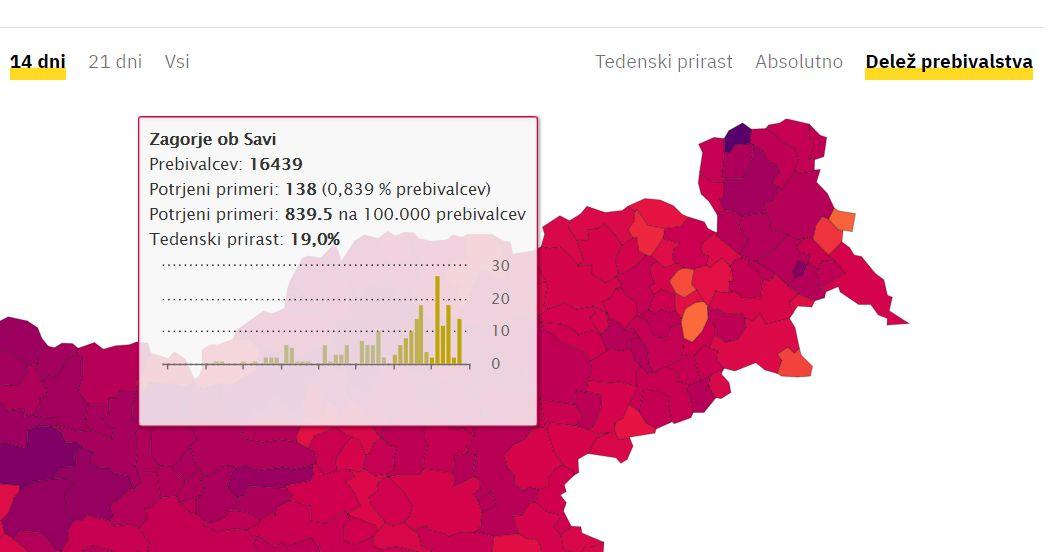This screenshot has height=552, width=1054.
Task: Click the dark purple municipality at the map's top
Action: click(x=737, y=136)
